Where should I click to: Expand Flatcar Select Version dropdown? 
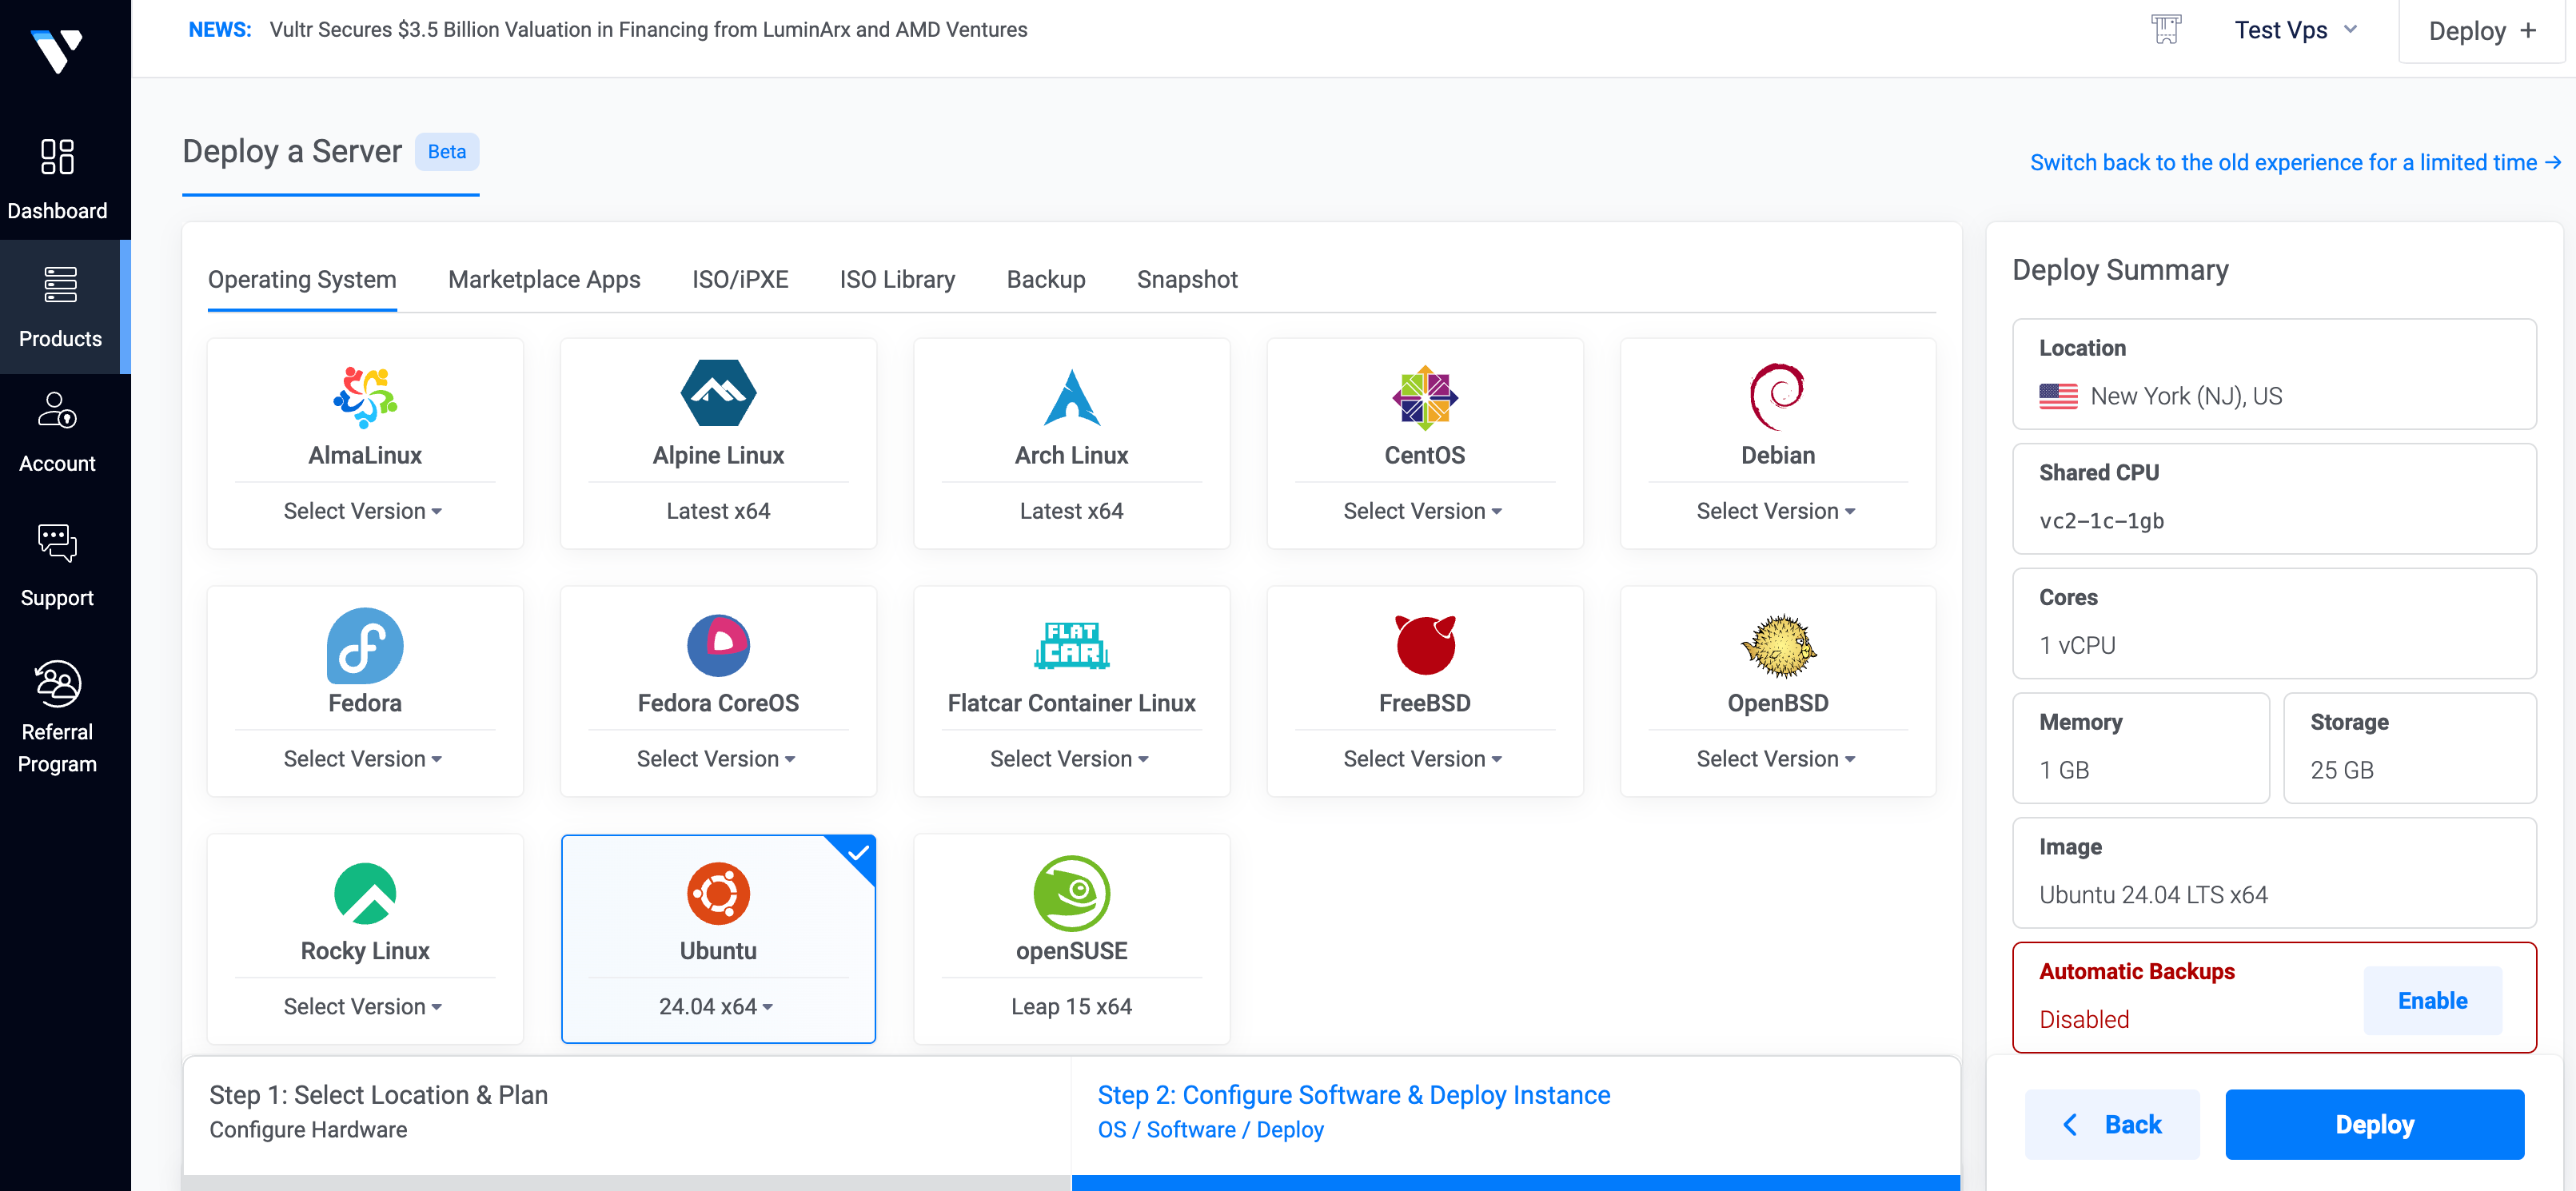point(1069,759)
